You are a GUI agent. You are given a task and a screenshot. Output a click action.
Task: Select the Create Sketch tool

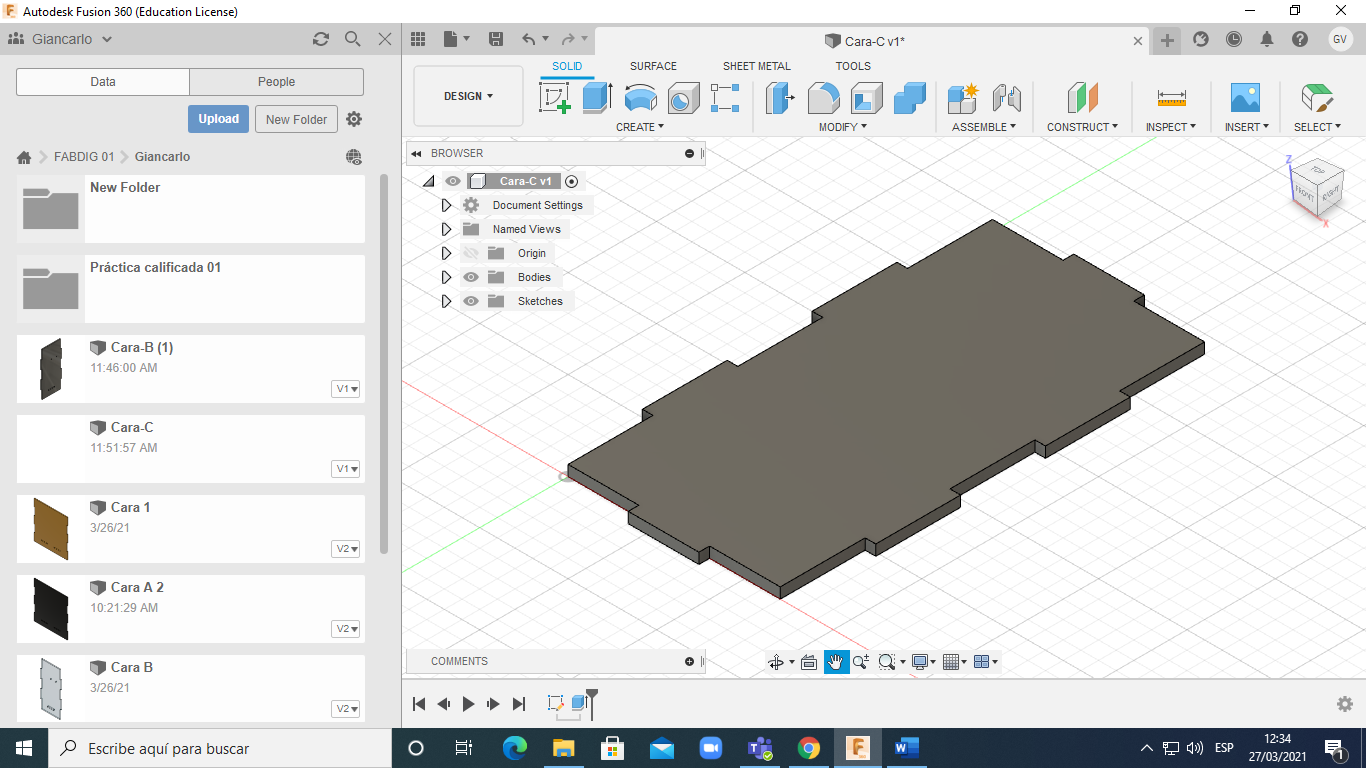554,98
